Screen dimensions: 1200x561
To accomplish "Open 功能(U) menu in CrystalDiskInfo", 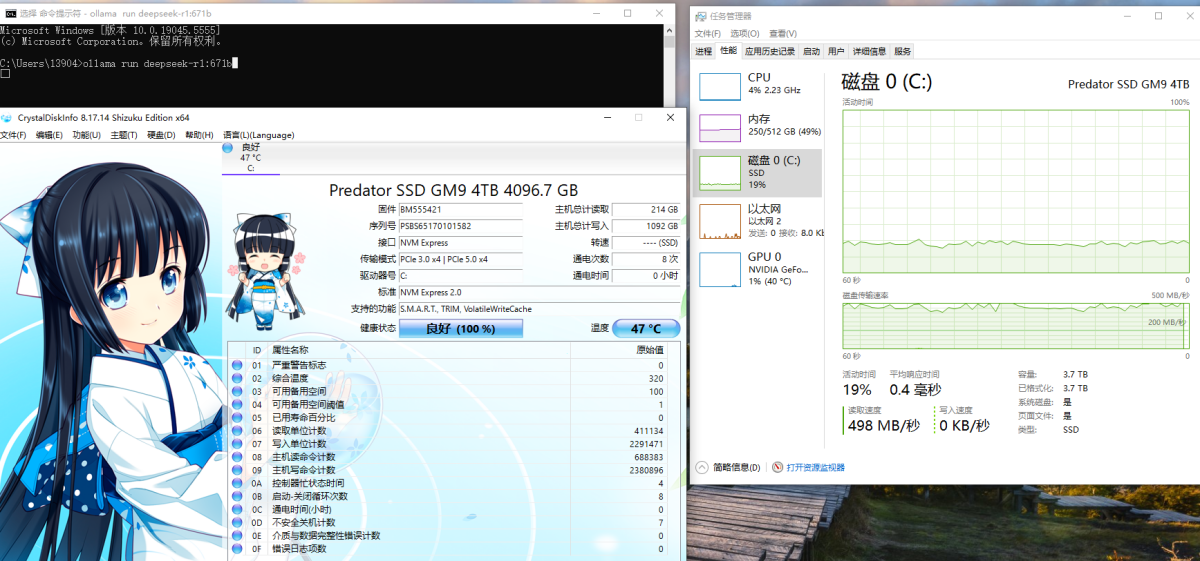I will (87, 135).
